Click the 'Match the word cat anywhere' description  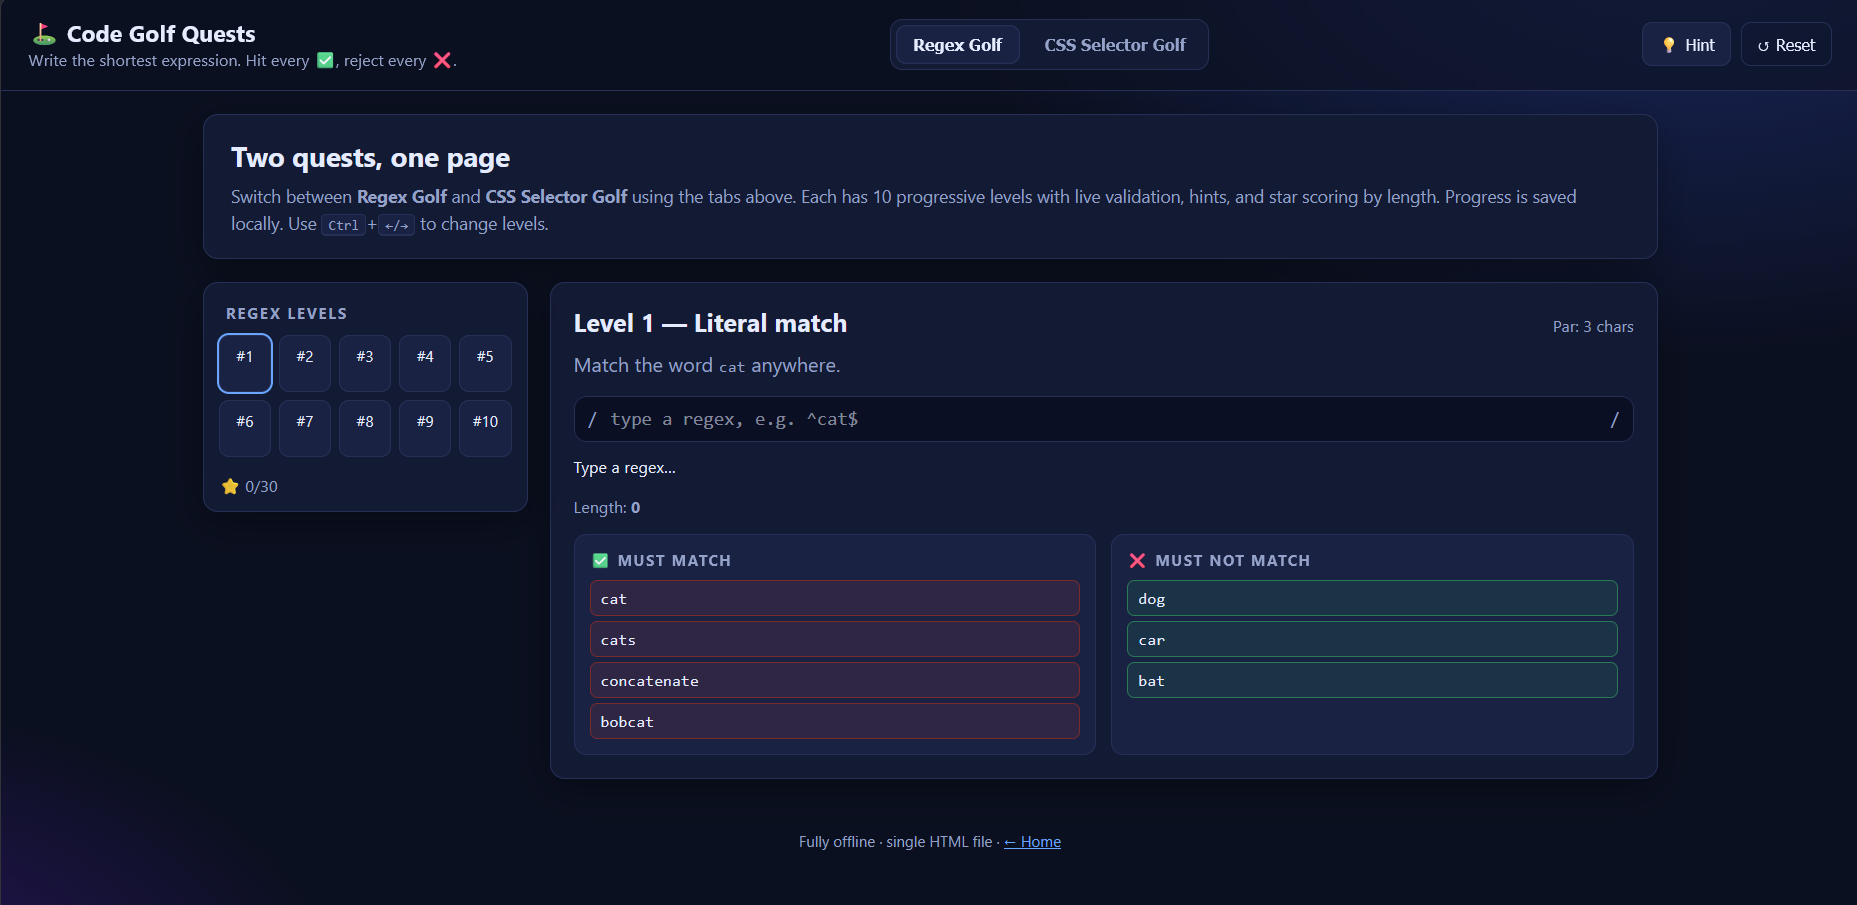707,366
